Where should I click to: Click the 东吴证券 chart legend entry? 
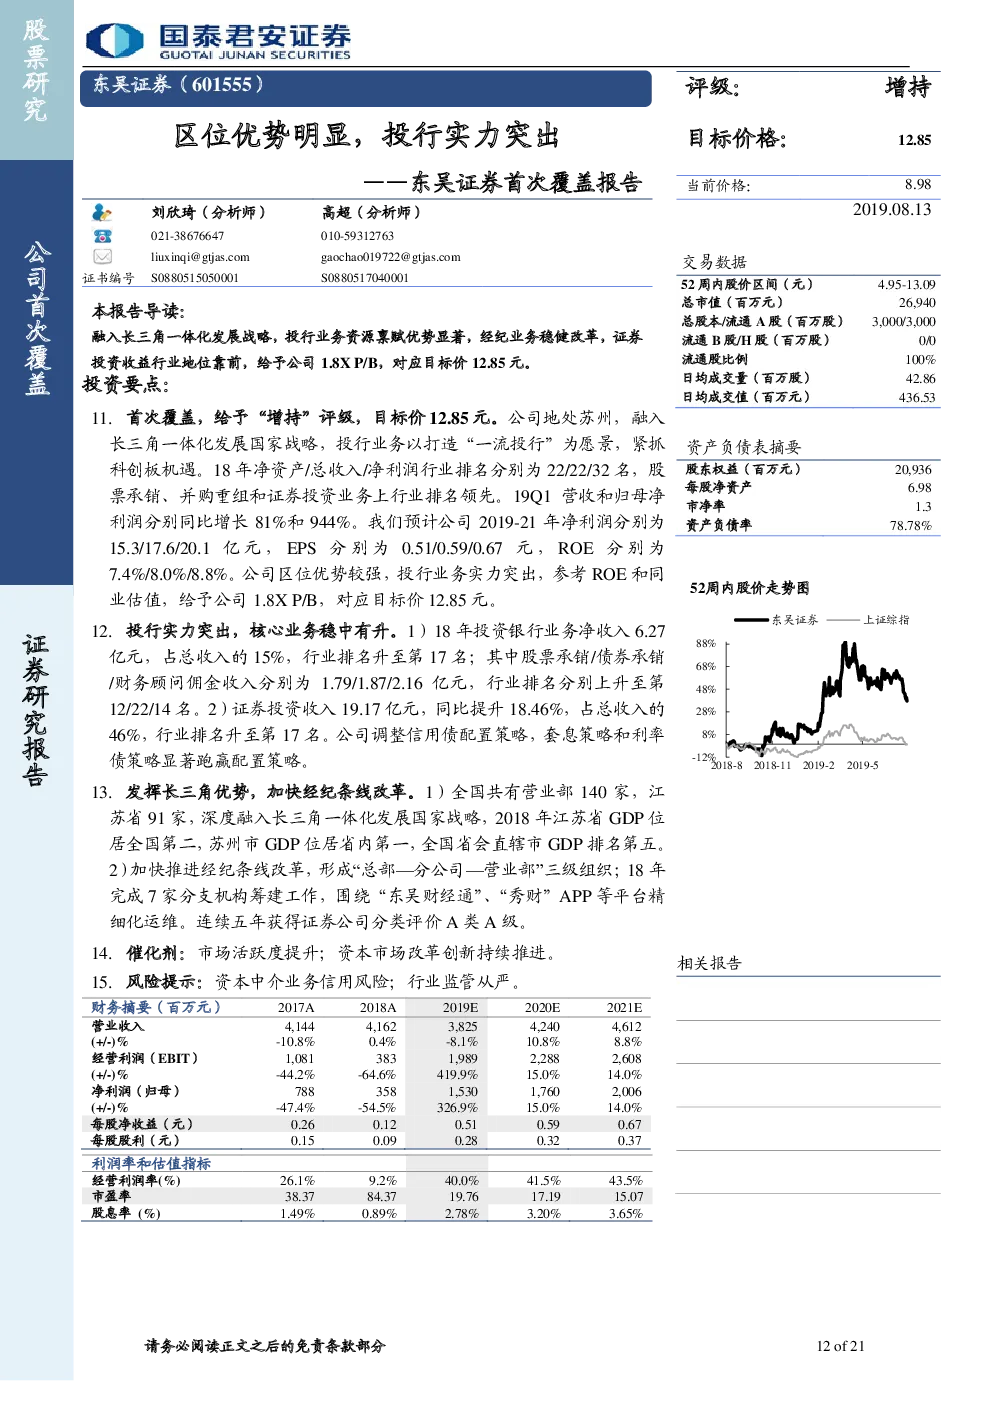(777, 620)
